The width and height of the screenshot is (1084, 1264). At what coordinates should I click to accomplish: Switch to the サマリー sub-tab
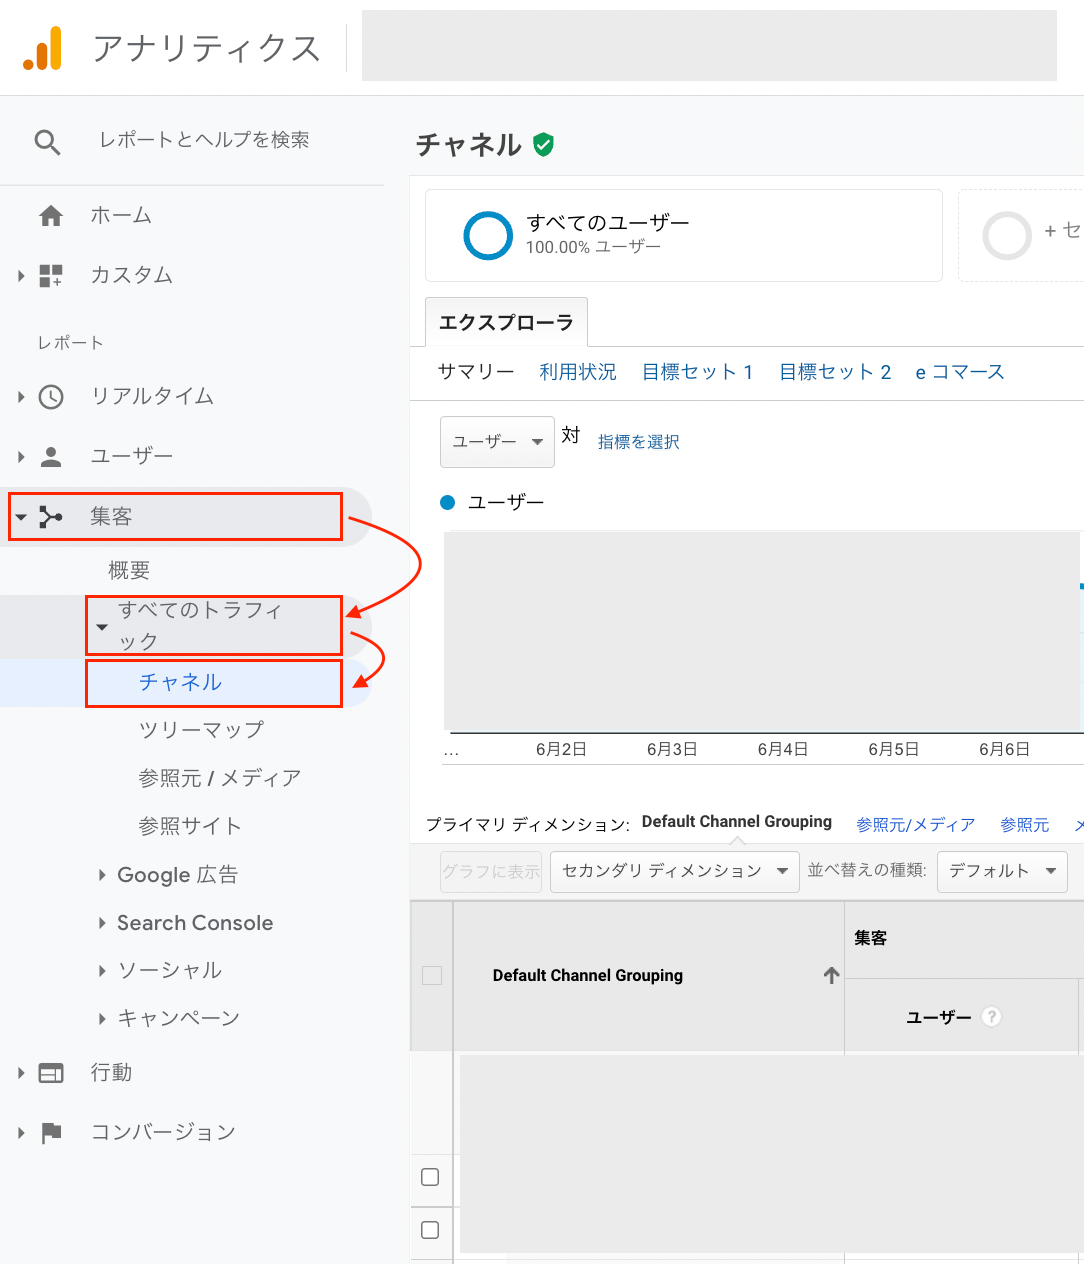pos(476,372)
